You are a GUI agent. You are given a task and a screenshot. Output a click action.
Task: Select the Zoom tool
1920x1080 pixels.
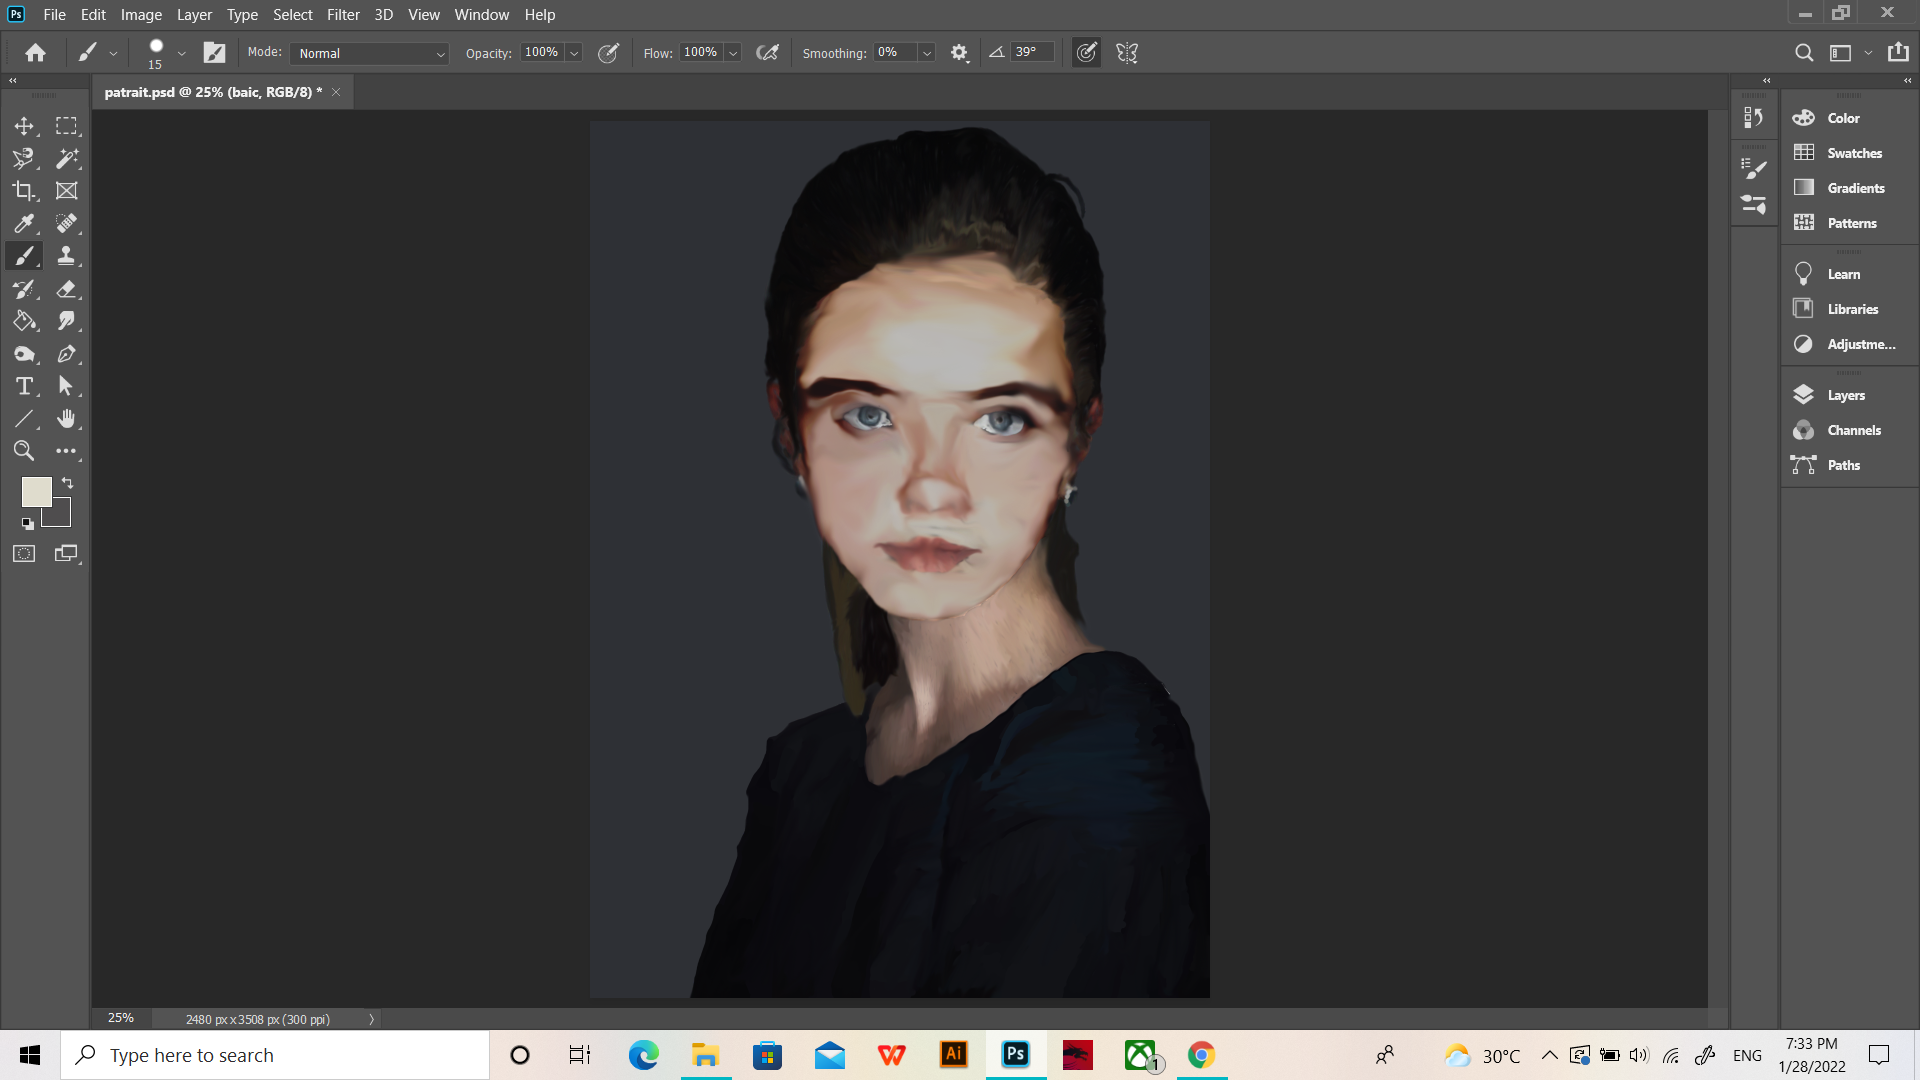[x=23, y=451]
